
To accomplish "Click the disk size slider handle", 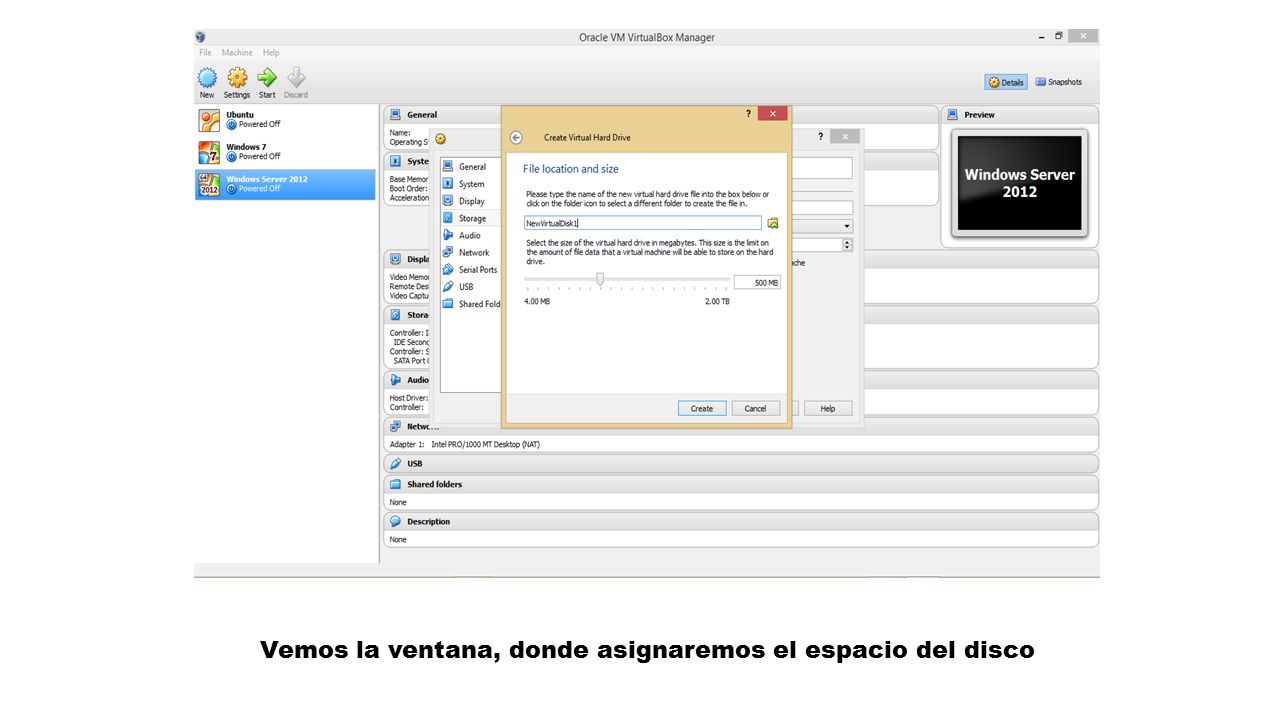I will 600,280.
